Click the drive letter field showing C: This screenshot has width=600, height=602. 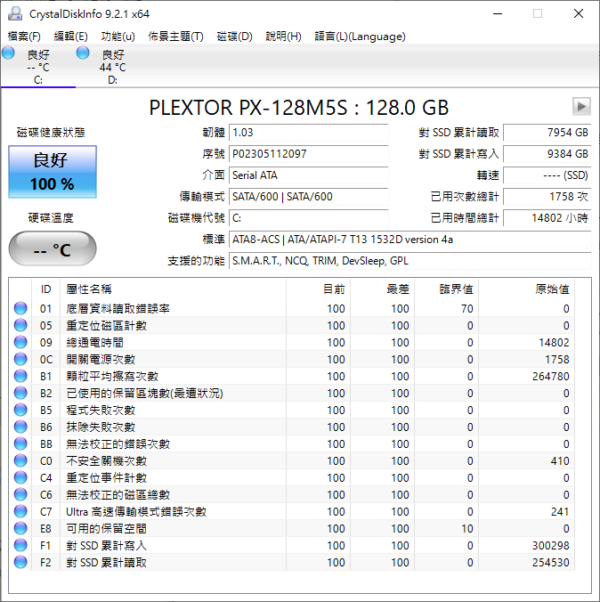click(x=309, y=218)
